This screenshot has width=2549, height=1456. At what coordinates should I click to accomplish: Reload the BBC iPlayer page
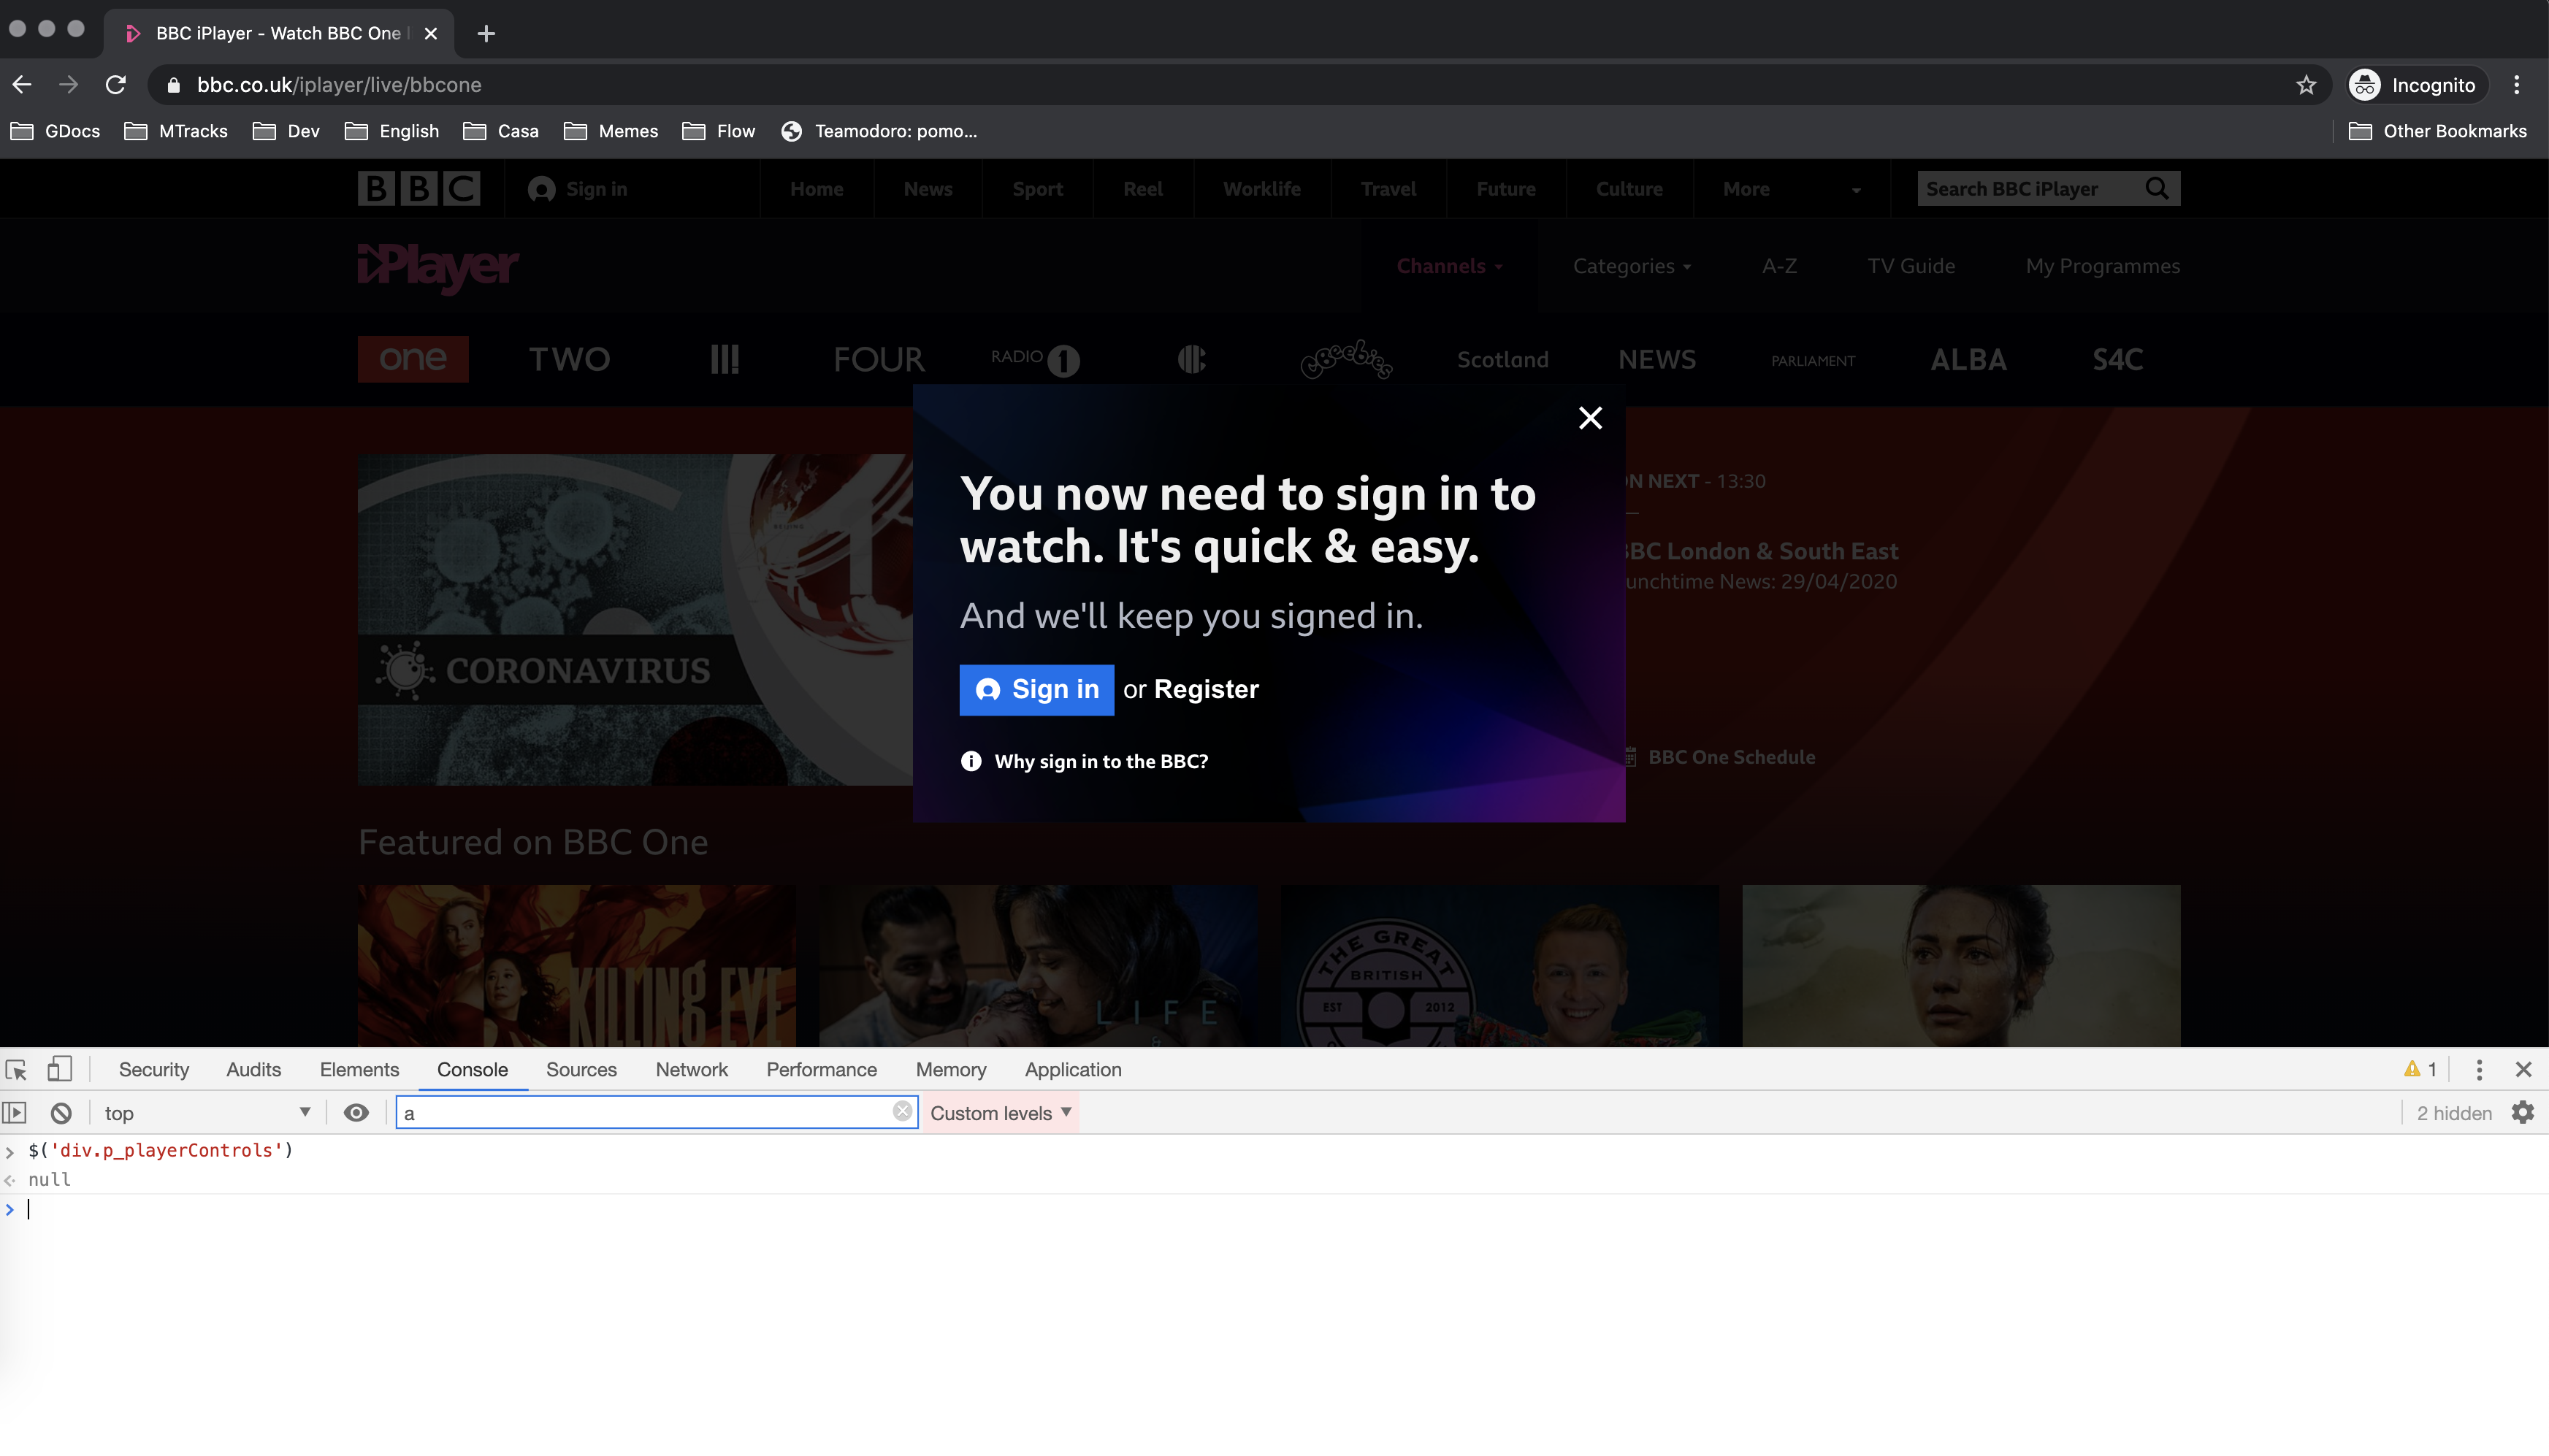(x=116, y=85)
